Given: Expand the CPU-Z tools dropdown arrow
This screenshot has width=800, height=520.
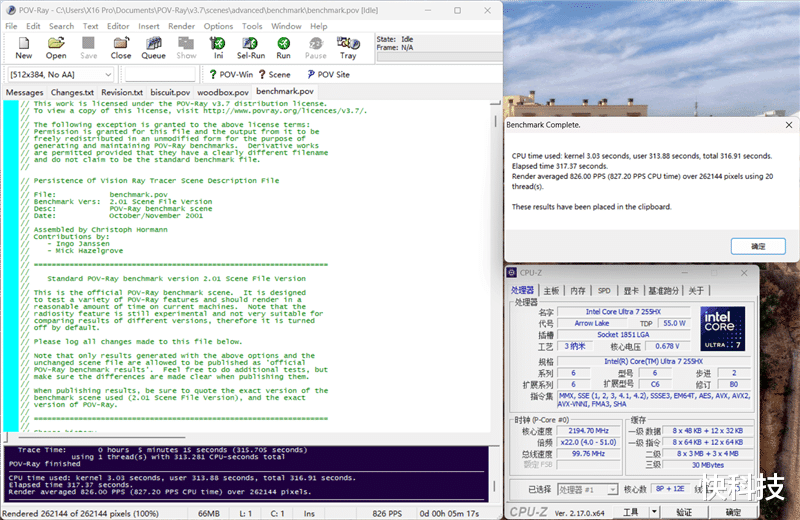Looking at the screenshot, I should (654, 511).
